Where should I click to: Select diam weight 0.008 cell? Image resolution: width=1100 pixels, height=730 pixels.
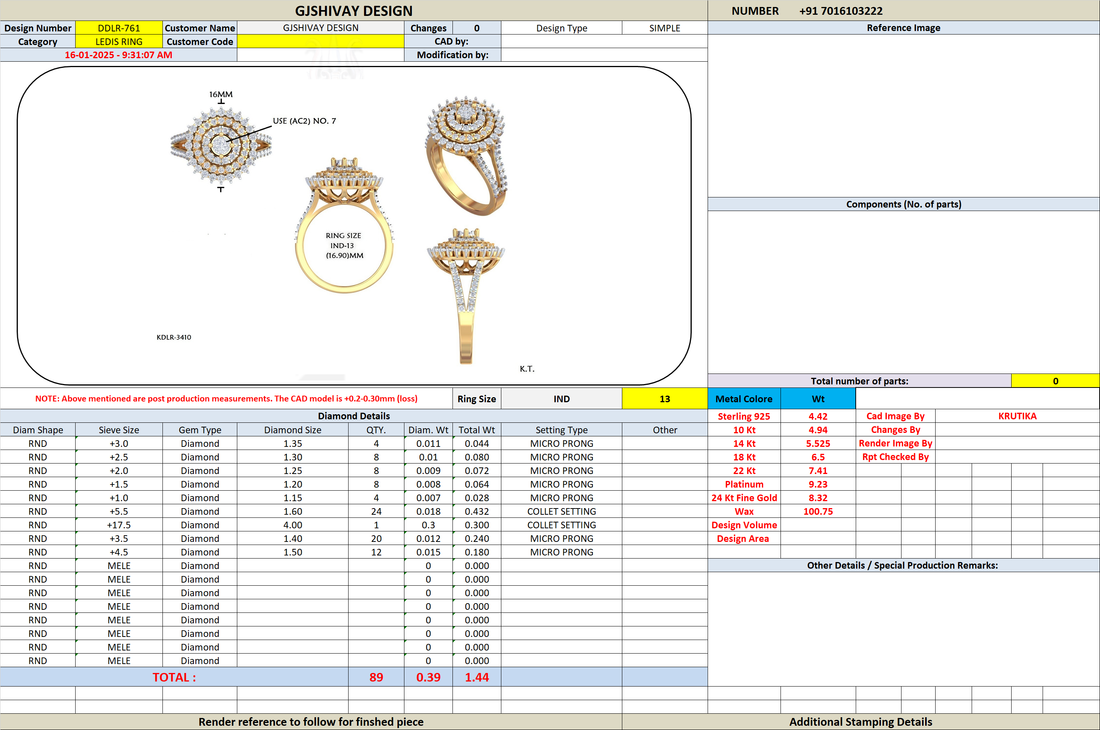(429, 485)
